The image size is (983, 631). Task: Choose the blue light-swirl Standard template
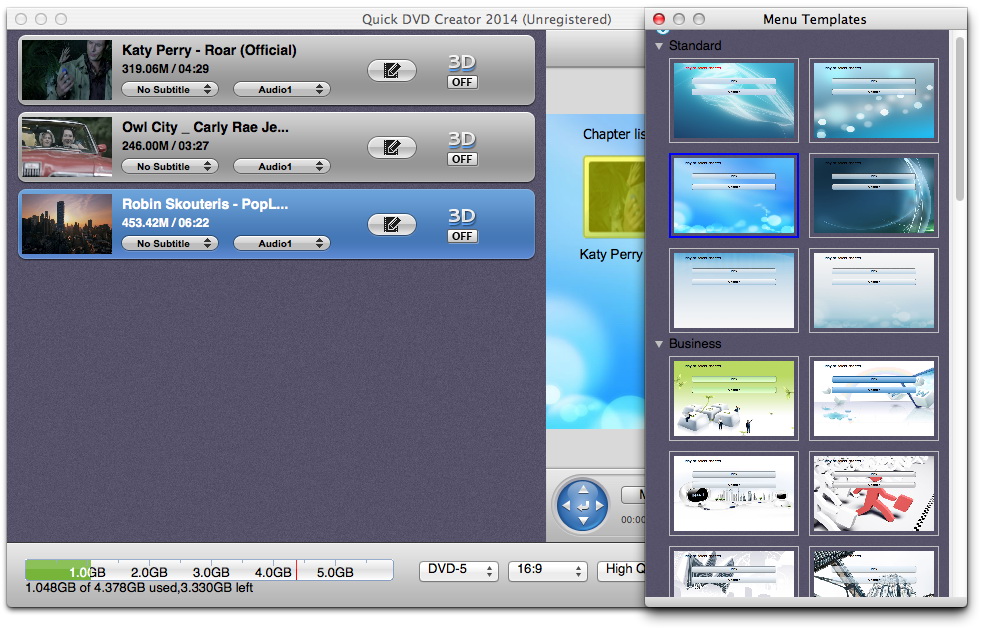click(733, 100)
